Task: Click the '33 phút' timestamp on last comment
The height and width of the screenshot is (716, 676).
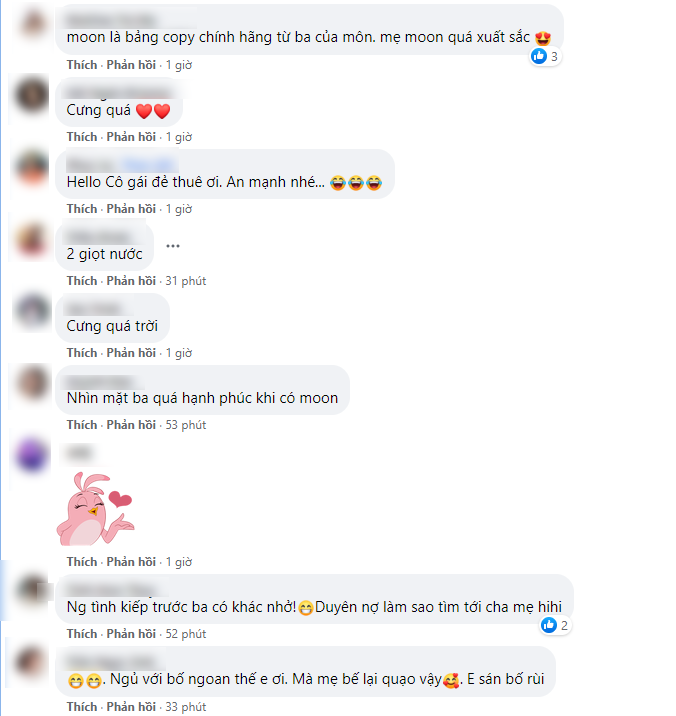Action: 185,707
